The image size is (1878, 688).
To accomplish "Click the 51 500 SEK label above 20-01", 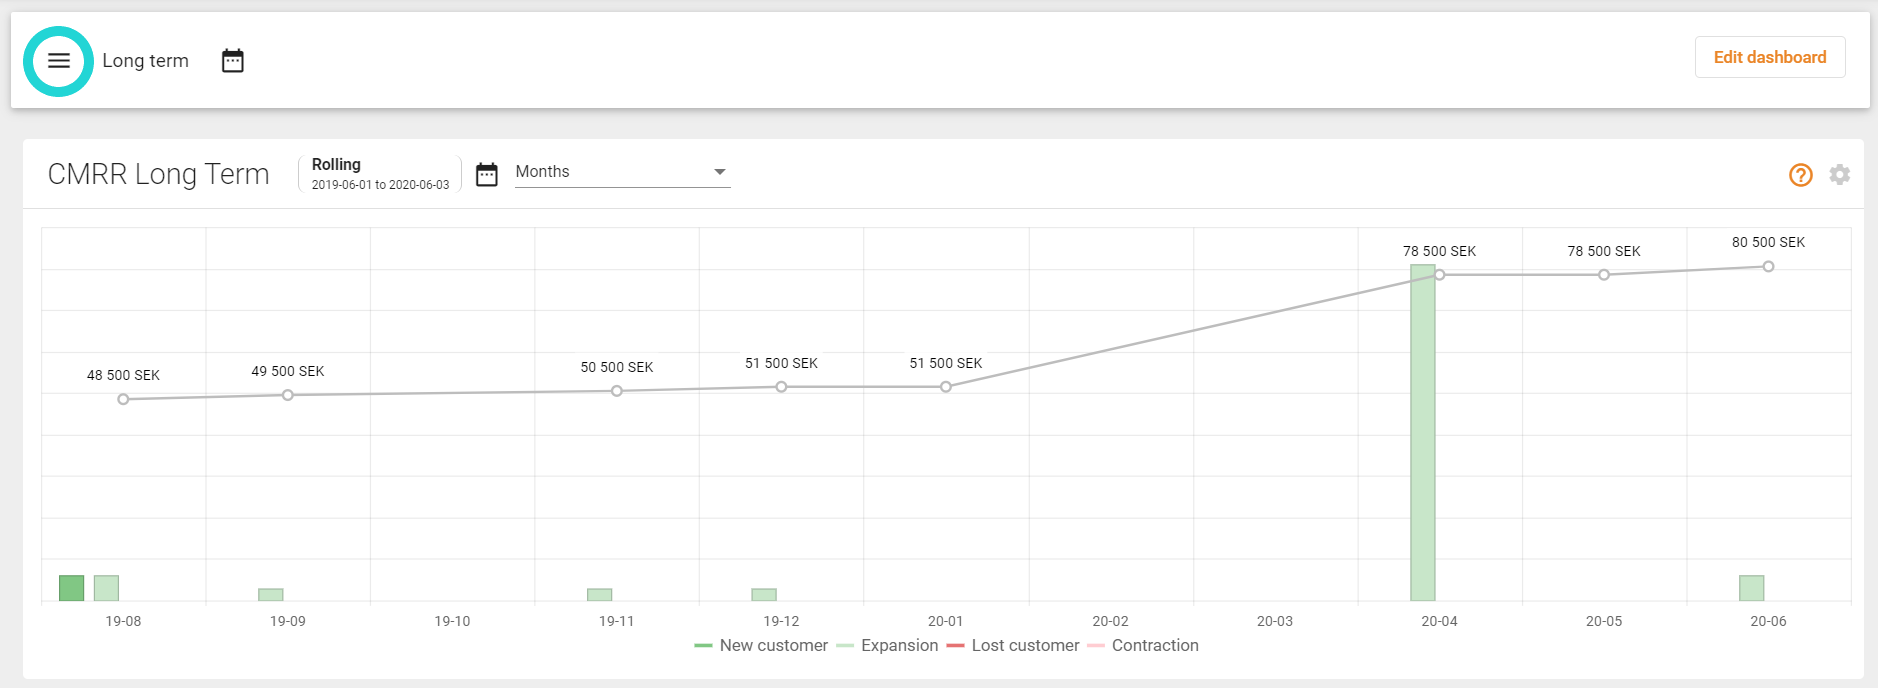I will coord(946,363).
